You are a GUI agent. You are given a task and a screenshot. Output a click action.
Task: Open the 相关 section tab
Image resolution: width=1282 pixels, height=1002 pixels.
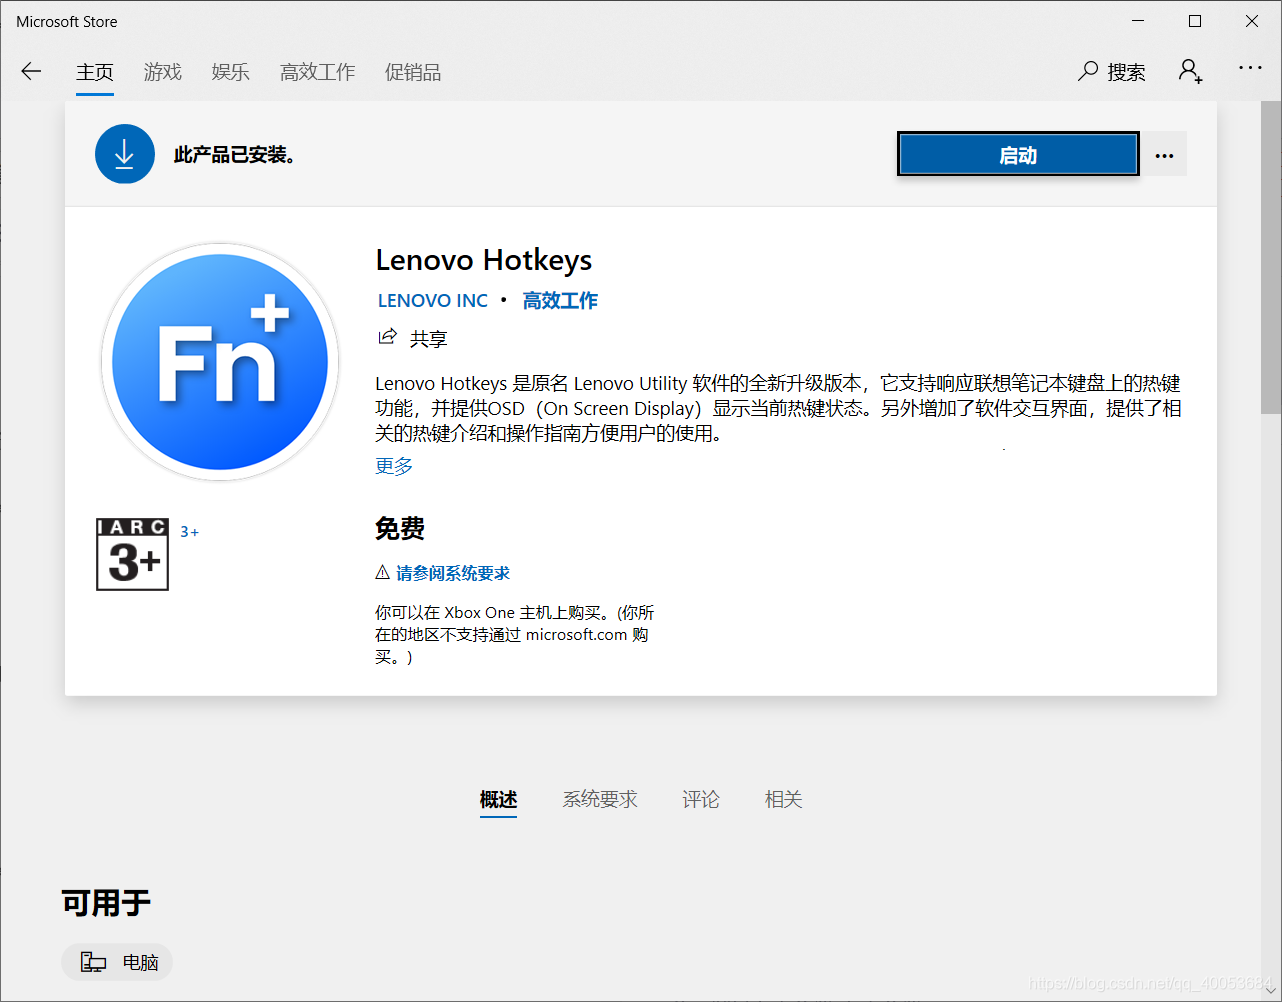coord(784,800)
